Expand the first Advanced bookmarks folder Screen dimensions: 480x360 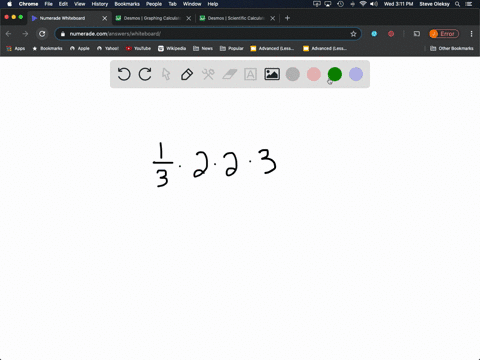(272, 48)
